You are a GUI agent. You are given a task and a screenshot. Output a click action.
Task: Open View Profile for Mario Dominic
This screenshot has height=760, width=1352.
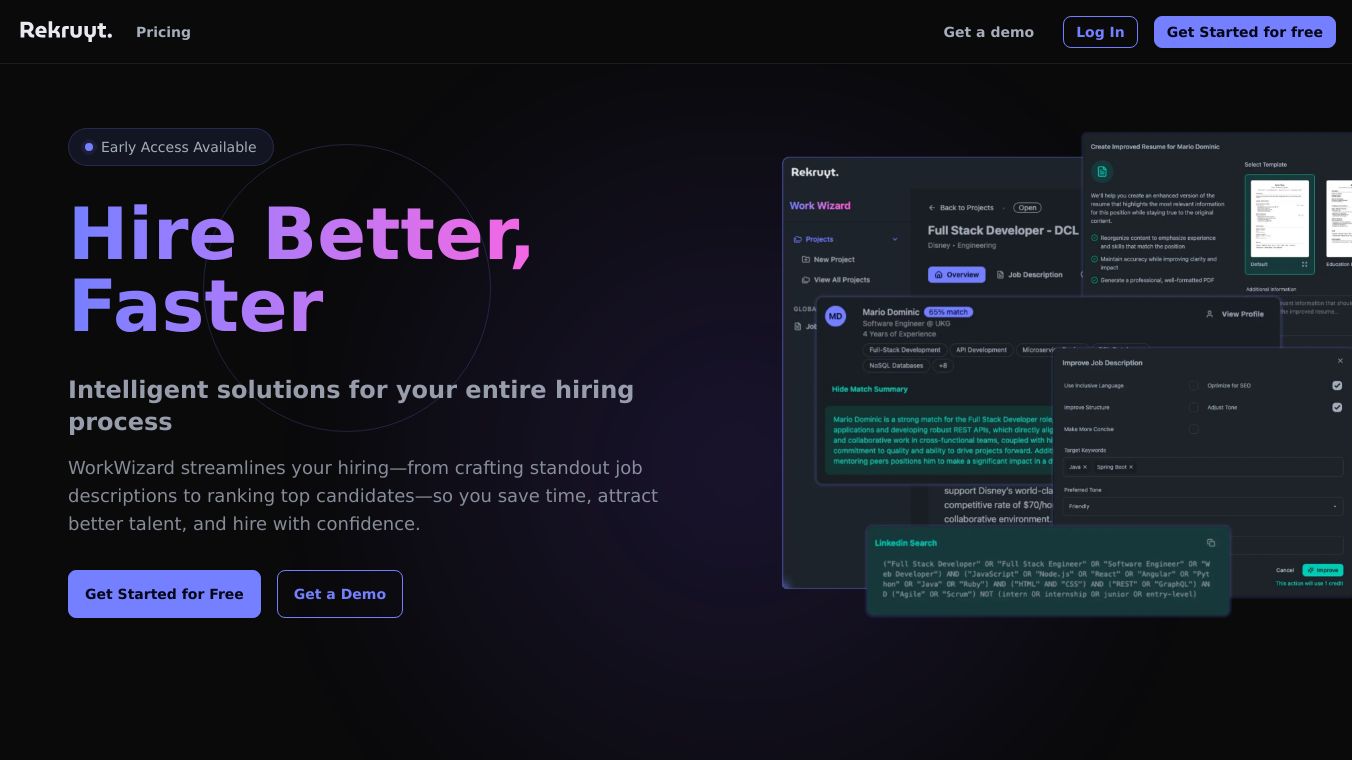[1235, 314]
